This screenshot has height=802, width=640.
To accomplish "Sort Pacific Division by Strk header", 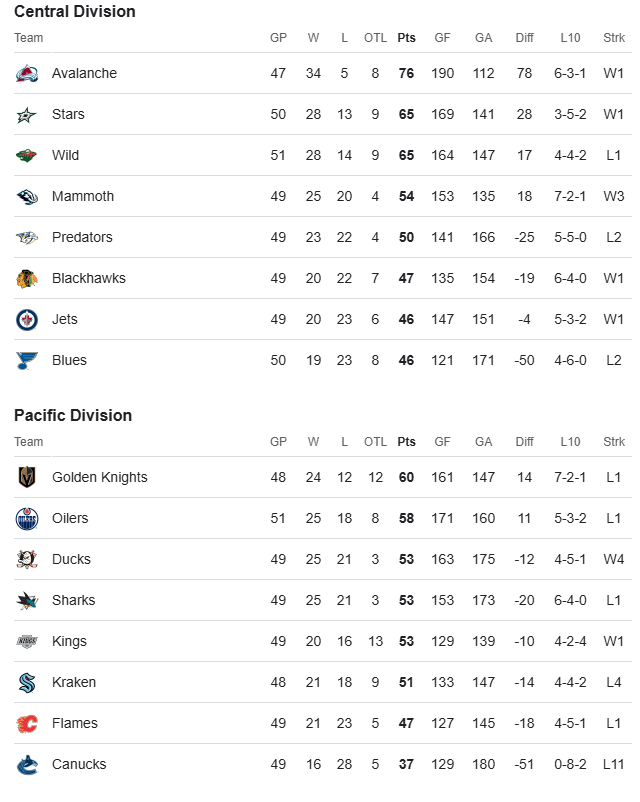I will pos(614,441).
